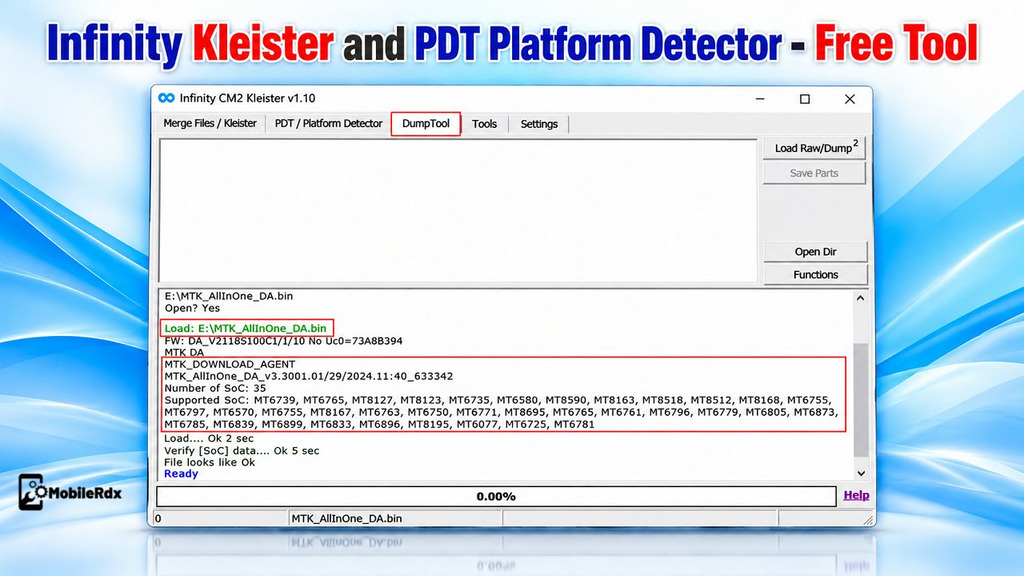Image resolution: width=1024 pixels, height=576 pixels.
Task: Switch to PDT / Platform Detector tab
Action: [x=328, y=123]
